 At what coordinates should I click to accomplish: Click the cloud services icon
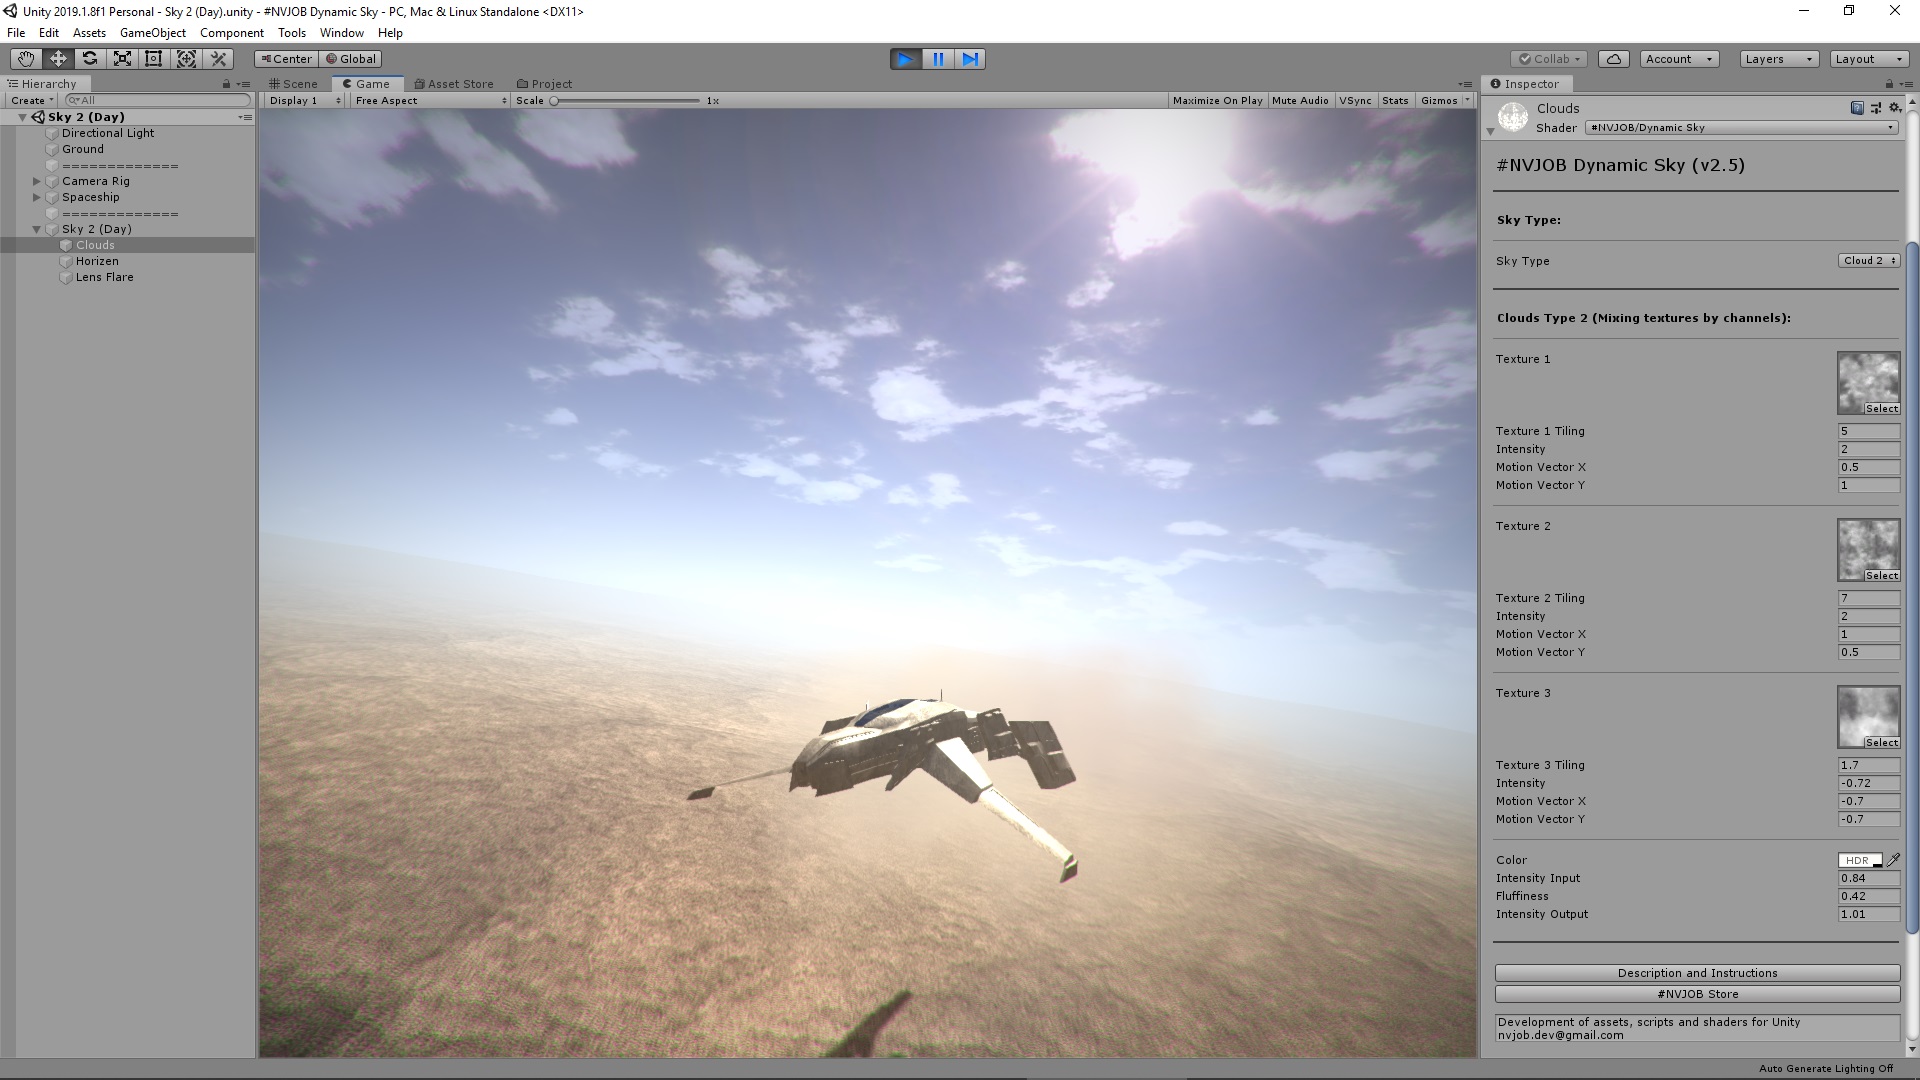[x=1613, y=58]
